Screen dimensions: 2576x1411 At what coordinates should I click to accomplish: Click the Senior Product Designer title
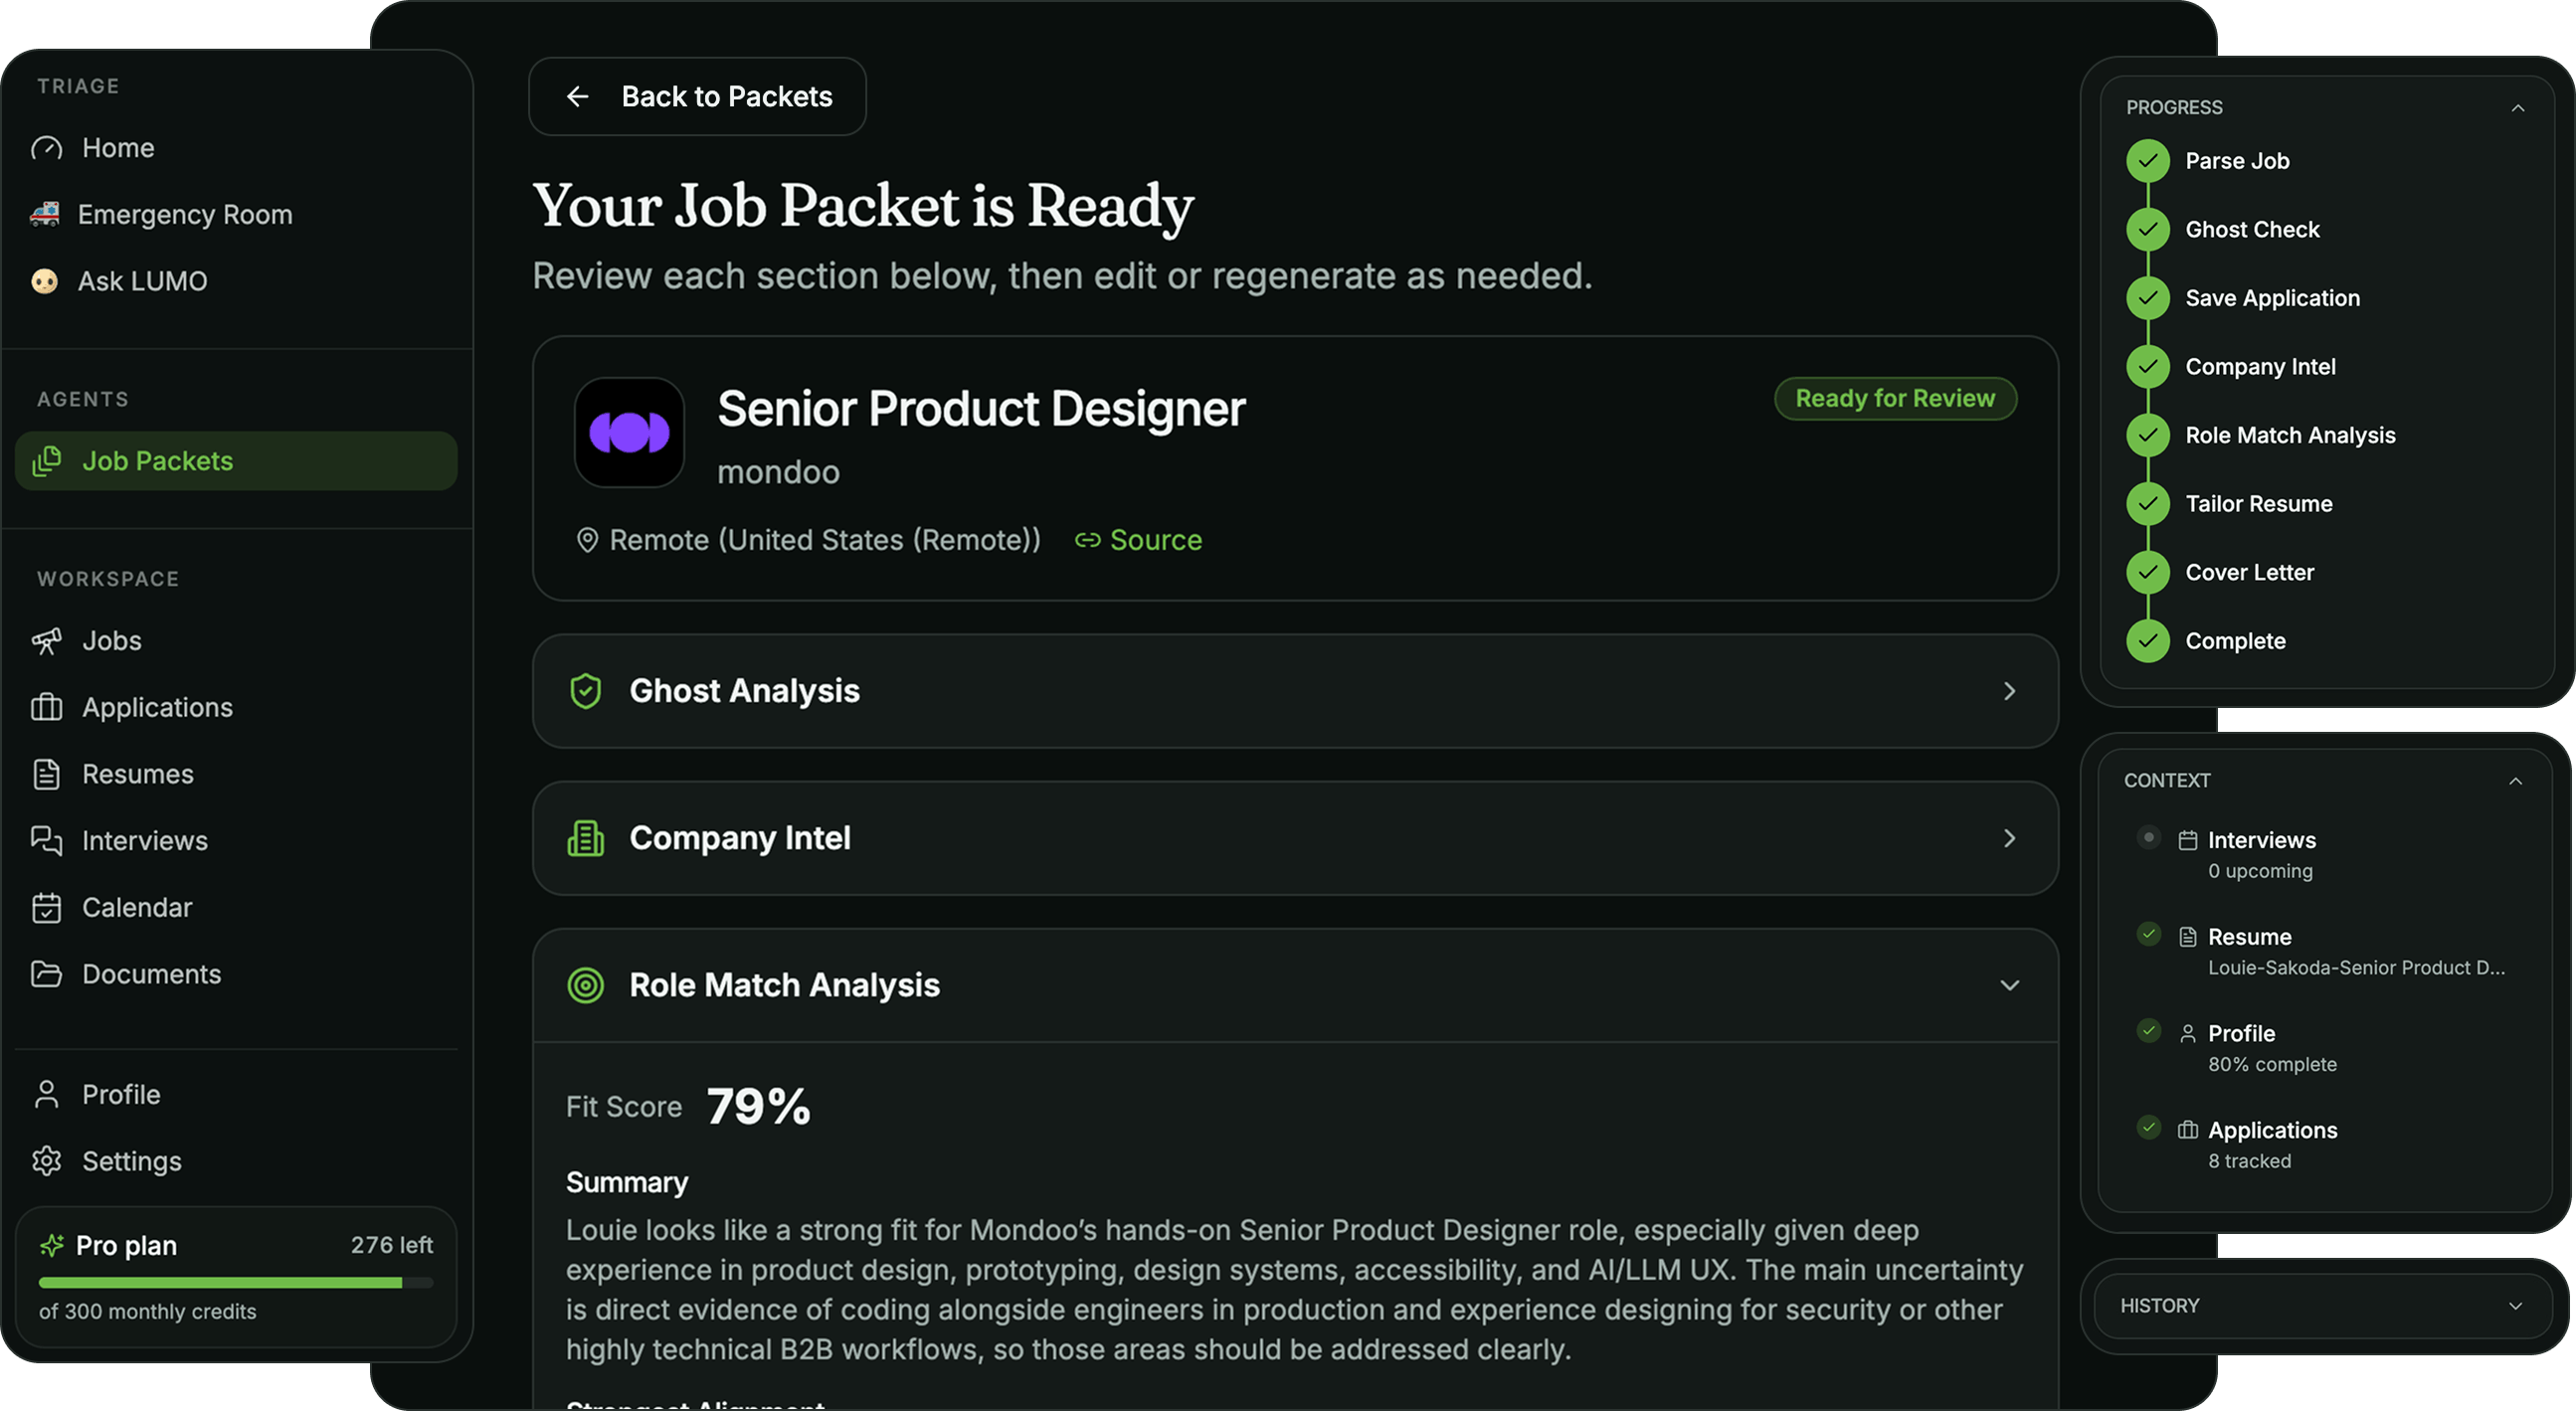coord(981,409)
